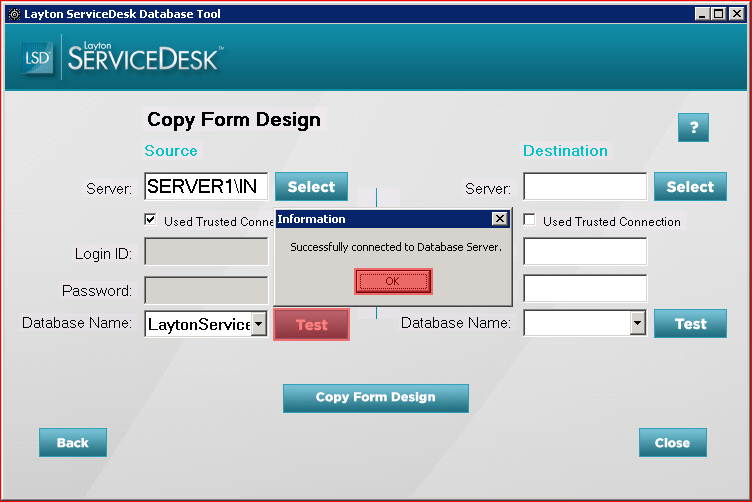
Task: Click the Source server Select button
Action: coord(311,187)
